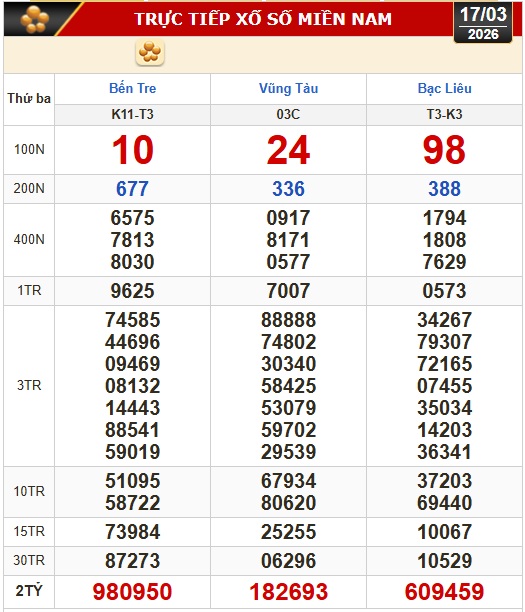
Task: Select ticket code K11-T3
Action: [132, 114]
